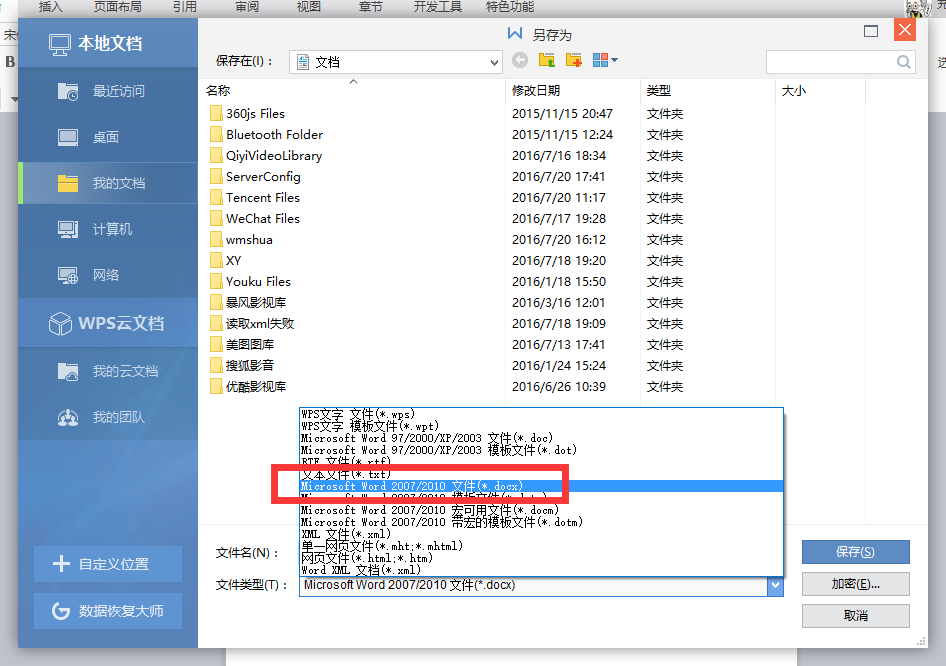The height and width of the screenshot is (666, 946).
Task: Click the search magnifier icon
Action: pyautogui.click(x=903, y=62)
